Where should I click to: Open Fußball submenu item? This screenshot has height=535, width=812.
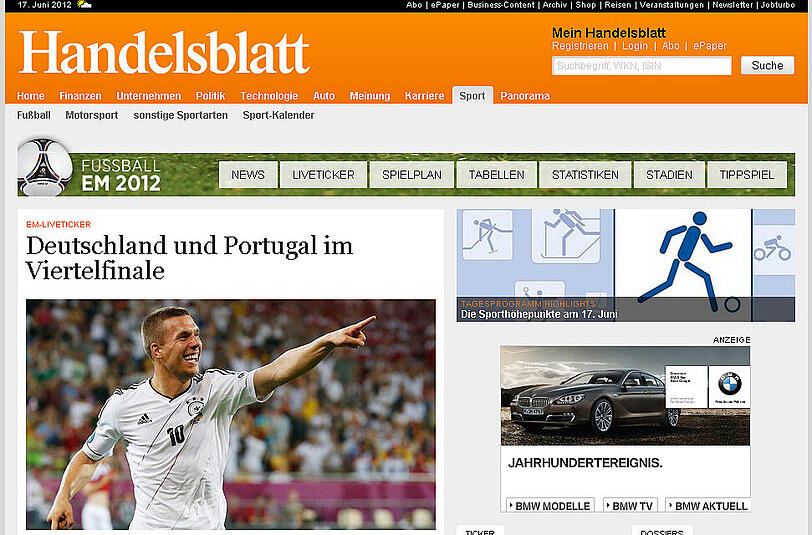(x=34, y=115)
